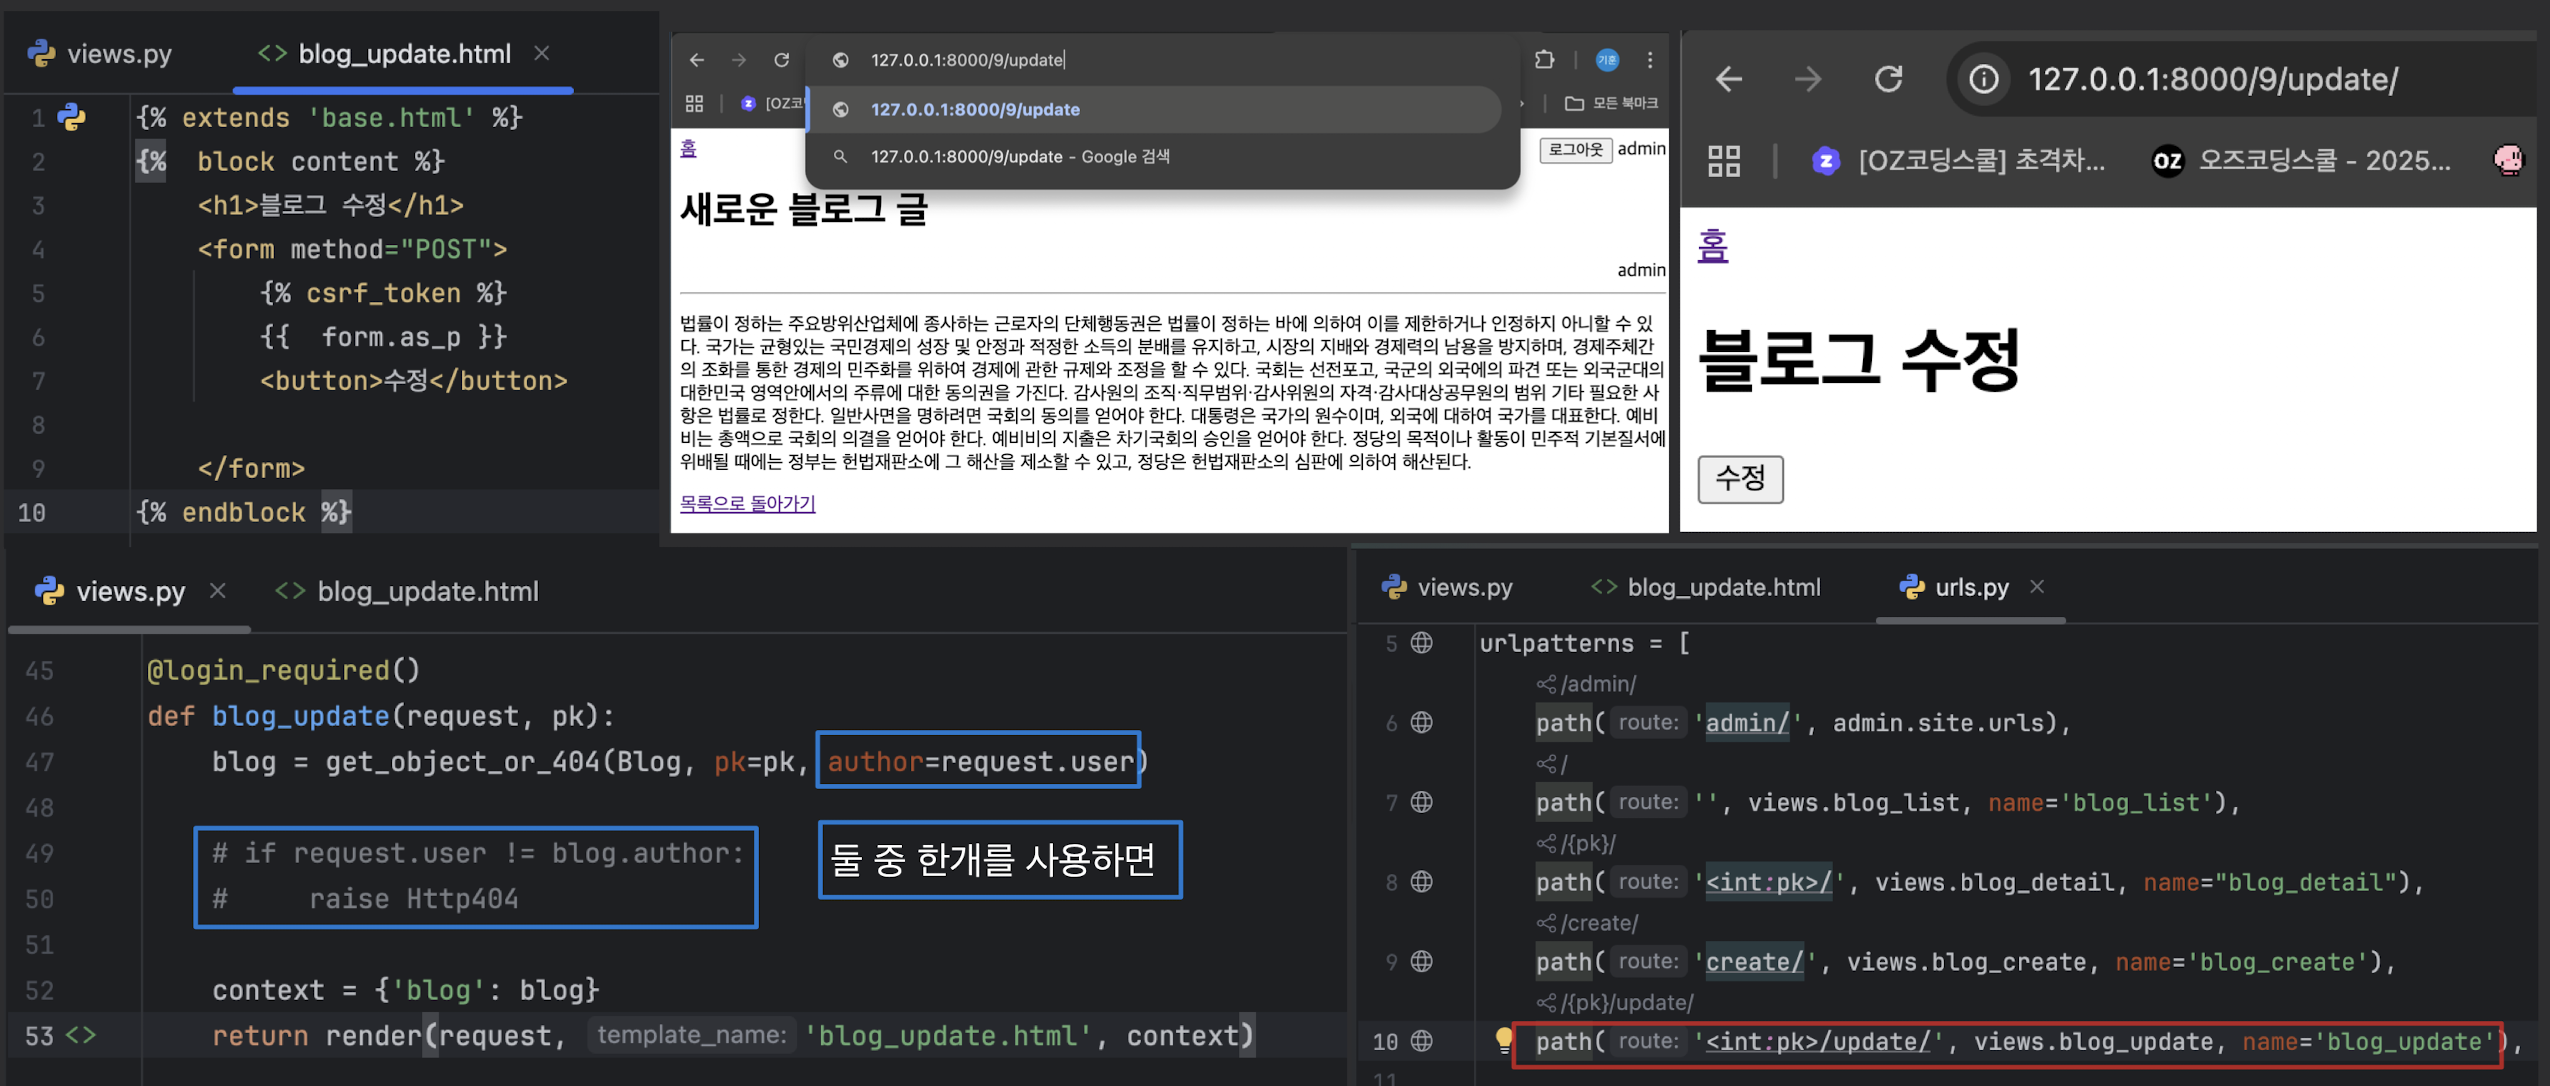
Task: Click the yellow lightbulb hint on line 10
Action: click(1503, 1040)
